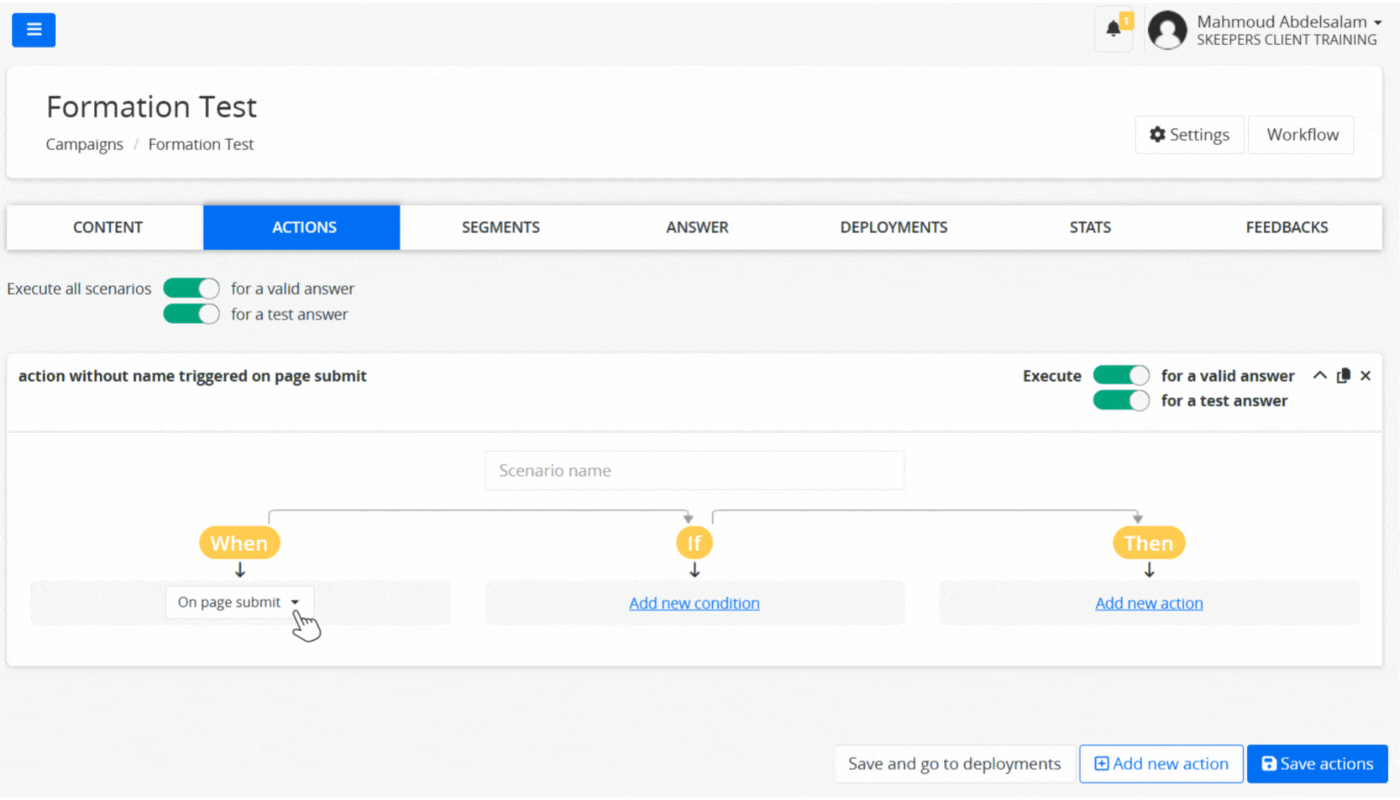Collapse the scenario panel with the chevron

pos(1320,376)
